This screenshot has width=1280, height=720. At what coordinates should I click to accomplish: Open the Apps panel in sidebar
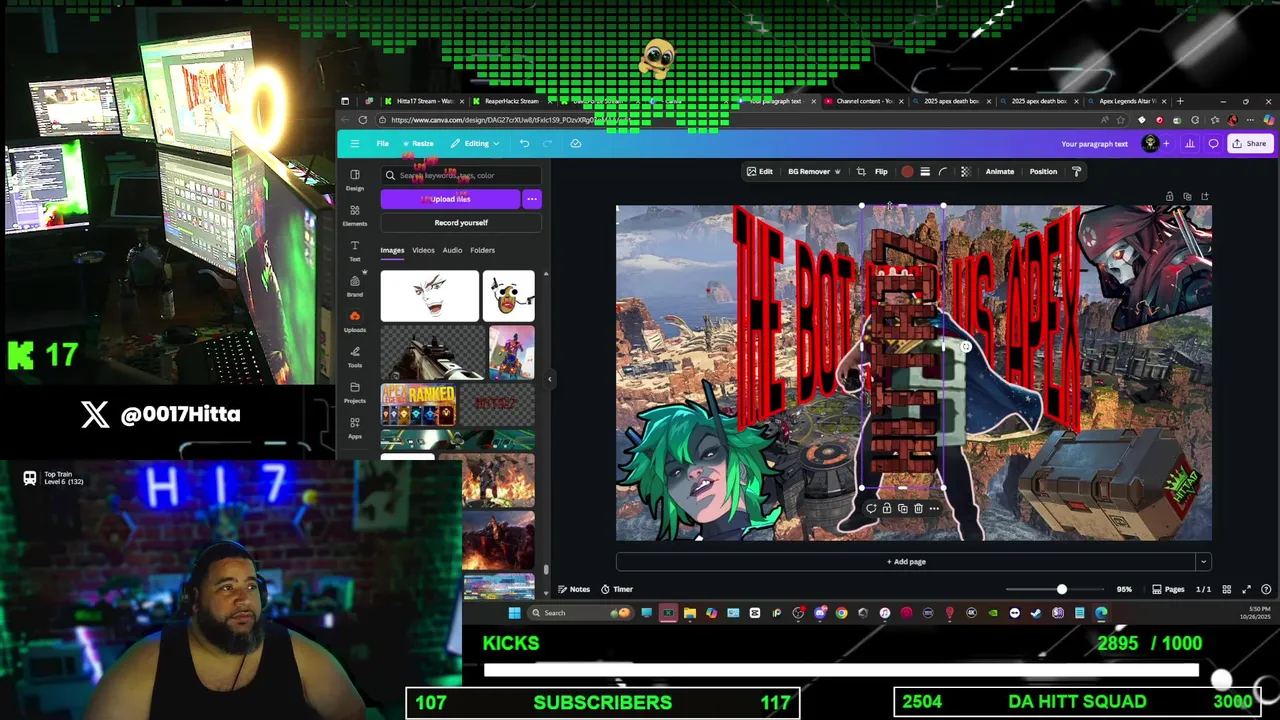click(x=355, y=428)
